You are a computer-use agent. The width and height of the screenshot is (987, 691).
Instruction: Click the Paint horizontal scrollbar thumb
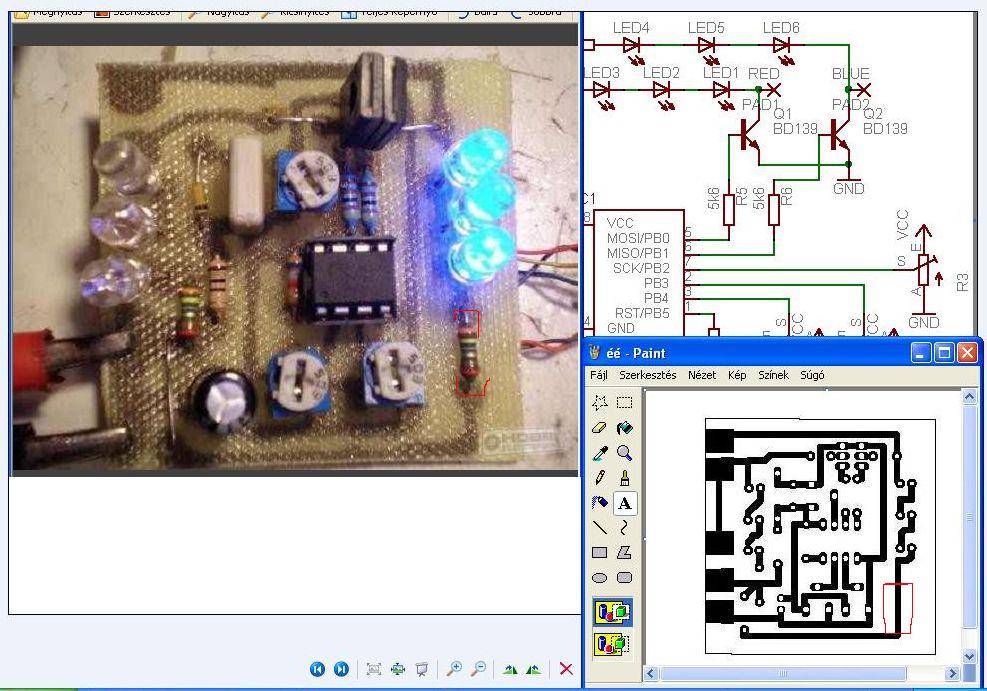pyautogui.click(x=783, y=673)
